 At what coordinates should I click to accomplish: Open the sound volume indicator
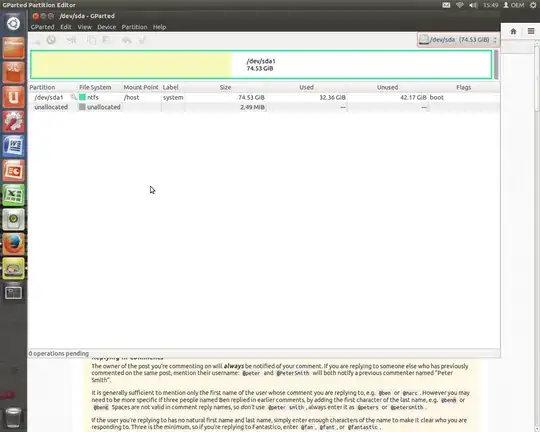[473, 5]
